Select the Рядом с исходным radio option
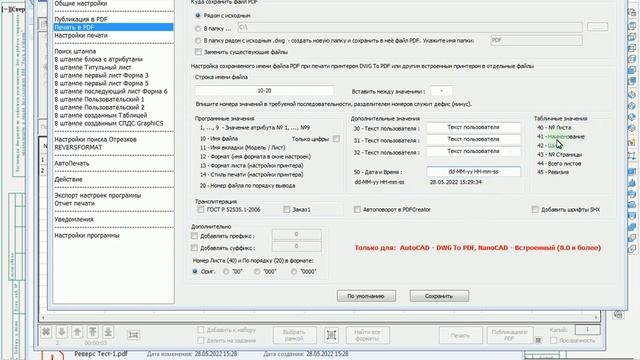 pyautogui.click(x=198, y=16)
